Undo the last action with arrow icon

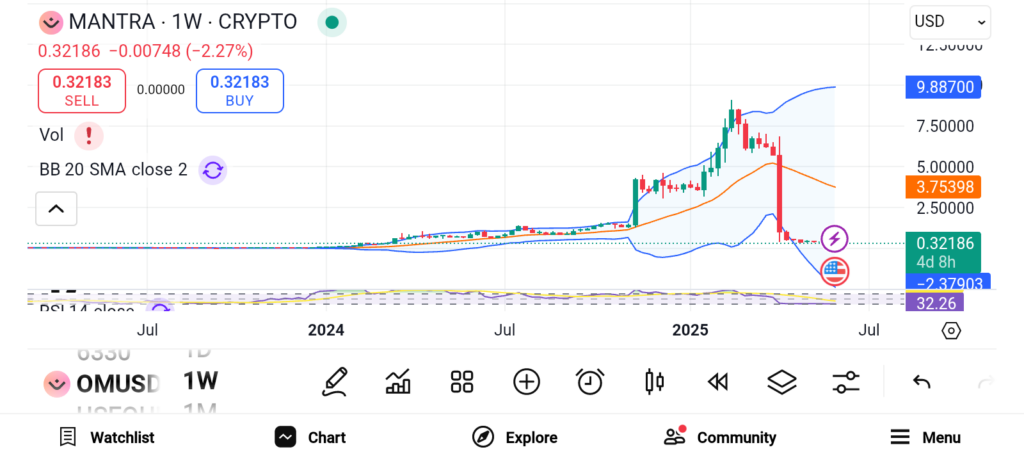tap(922, 381)
